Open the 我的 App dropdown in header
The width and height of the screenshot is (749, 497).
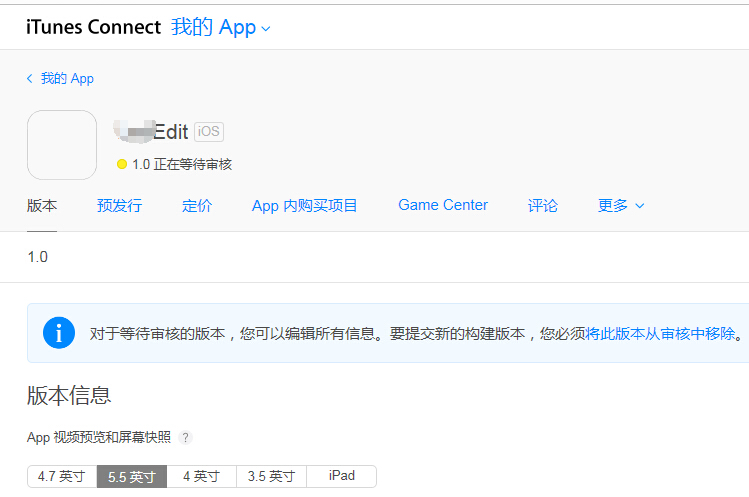point(221,27)
